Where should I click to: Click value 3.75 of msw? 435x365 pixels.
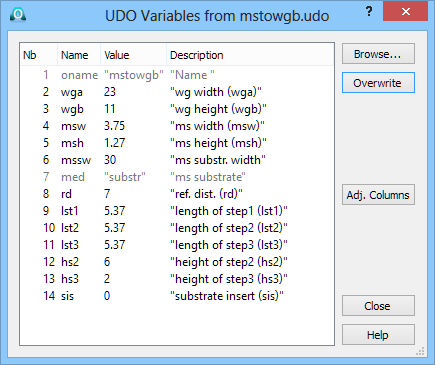coord(114,126)
